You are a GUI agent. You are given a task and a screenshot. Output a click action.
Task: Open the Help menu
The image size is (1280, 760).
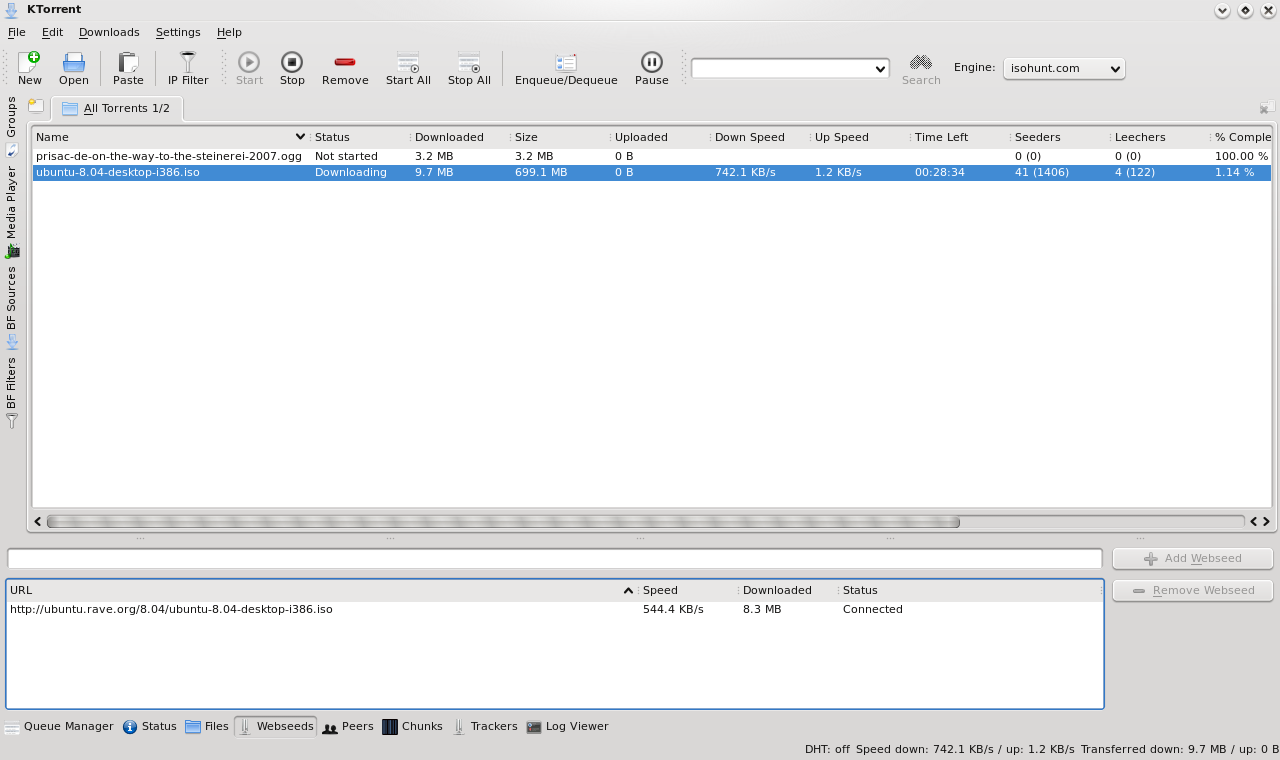(x=229, y=32)
